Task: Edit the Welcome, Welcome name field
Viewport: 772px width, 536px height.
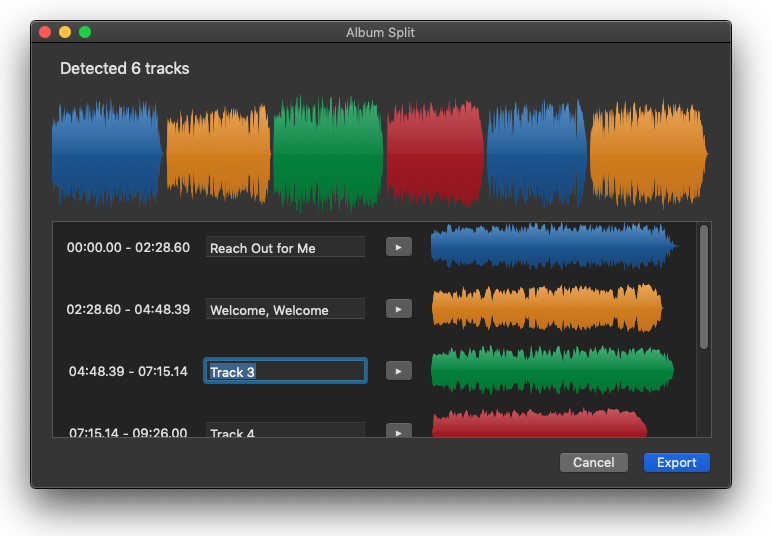Action: pyautogui.click(x=285, y=309)
